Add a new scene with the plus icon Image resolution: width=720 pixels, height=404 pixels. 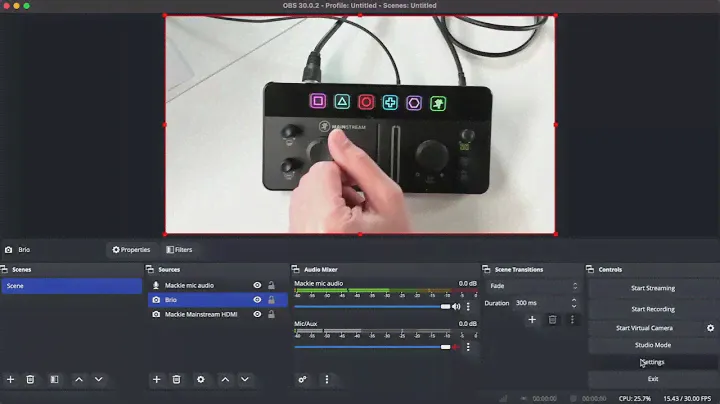click(x=11, y=380)
